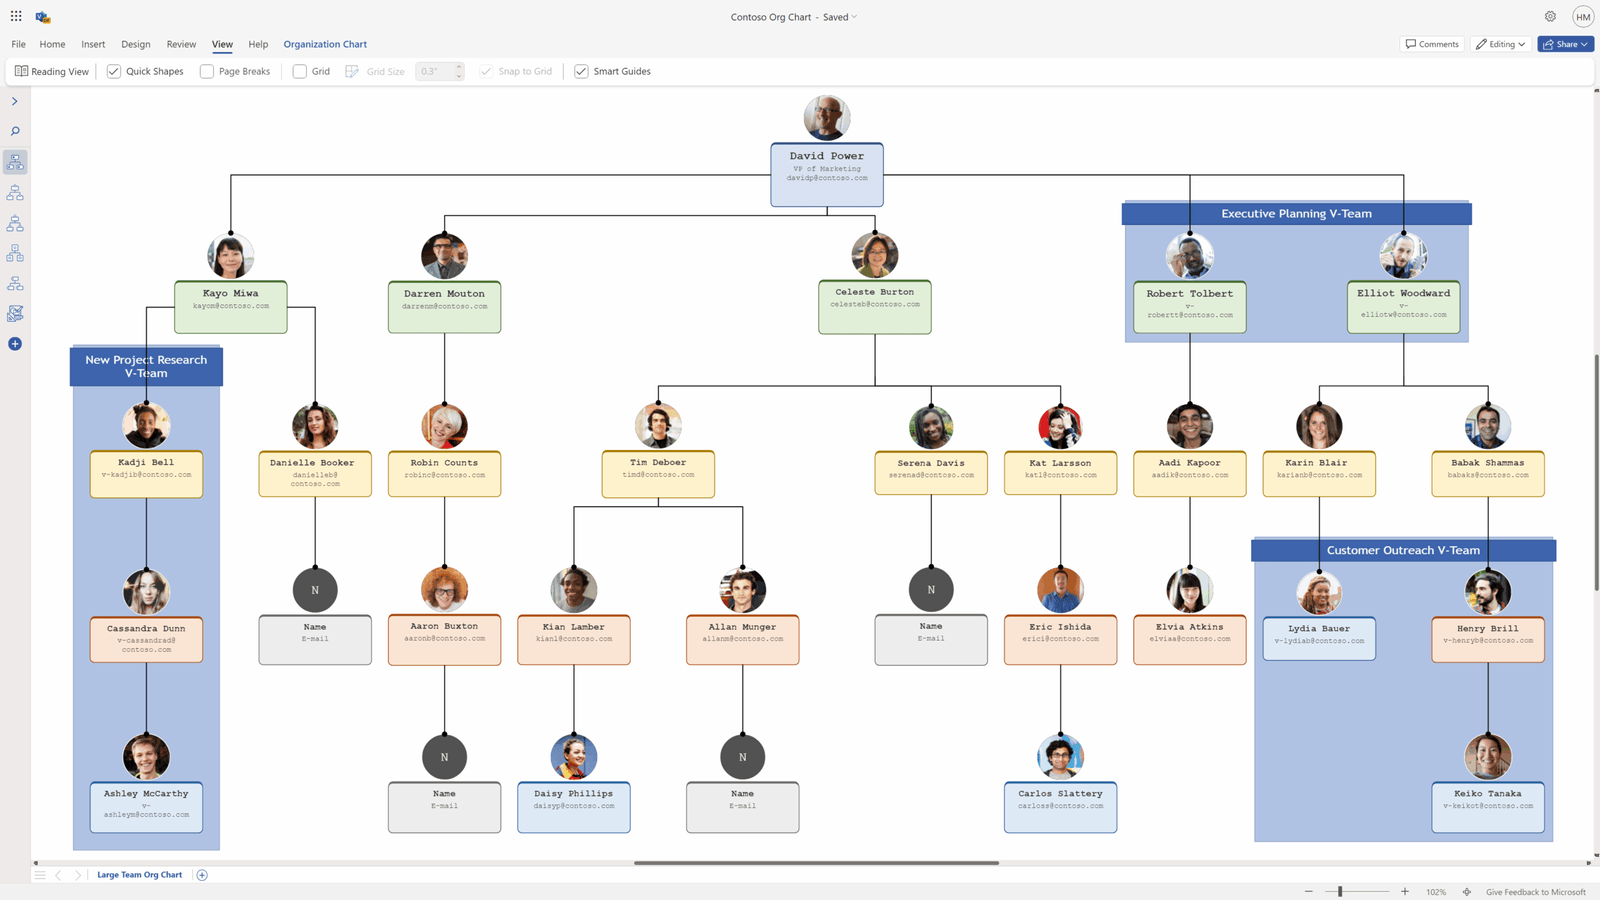
Task: Select the search icon in the left sidebar
Action: pos(14,131)
